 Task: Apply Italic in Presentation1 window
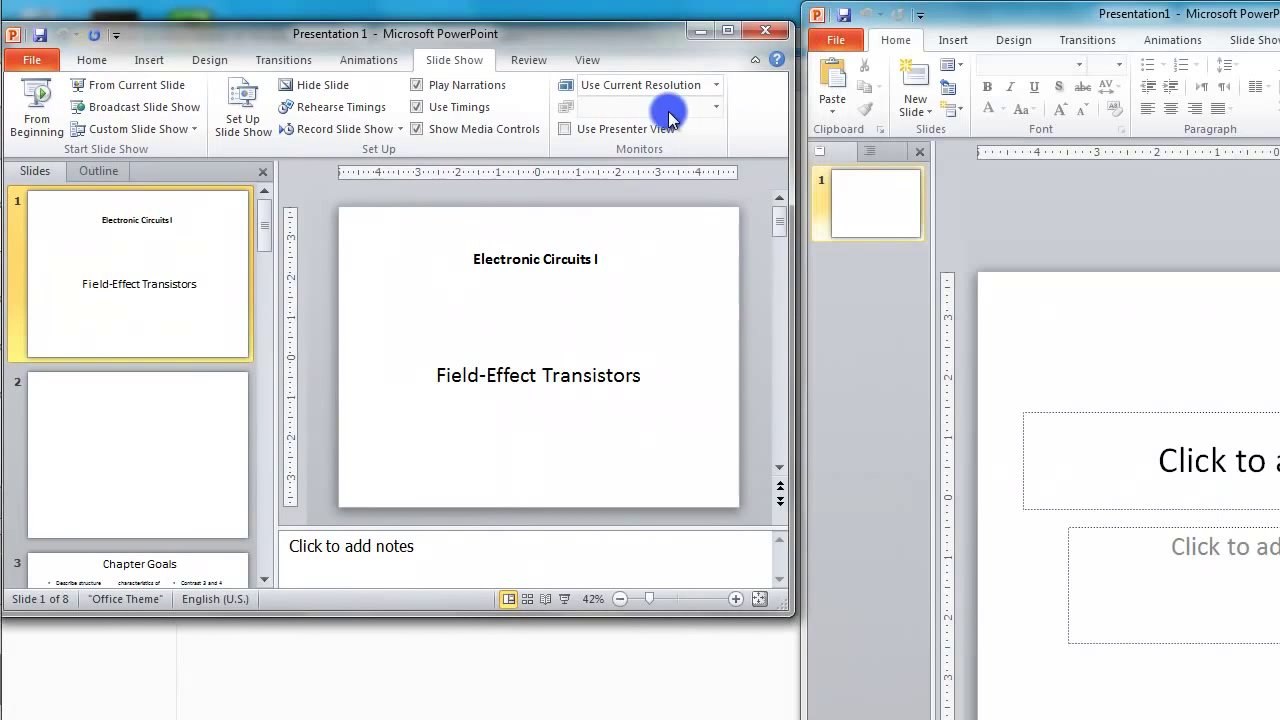click(x=1010, y=87)
